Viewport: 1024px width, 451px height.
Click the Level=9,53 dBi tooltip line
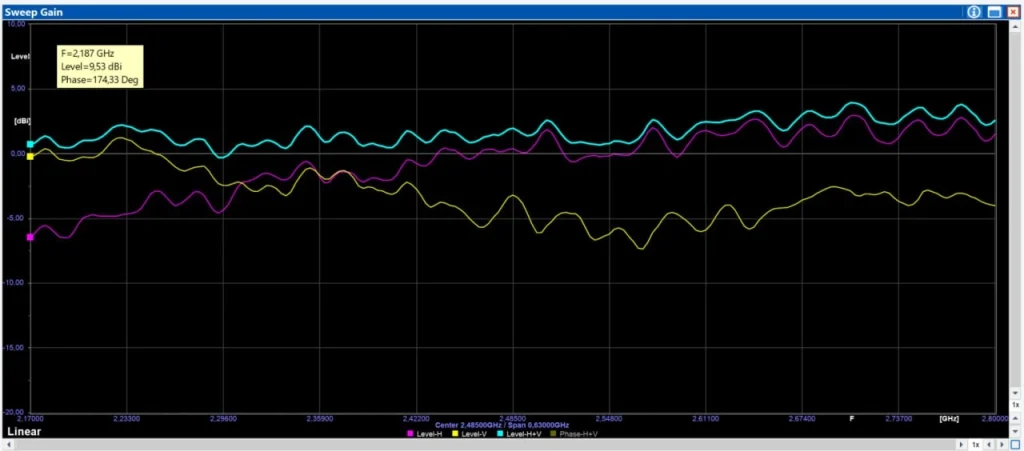tap(93, 67)
